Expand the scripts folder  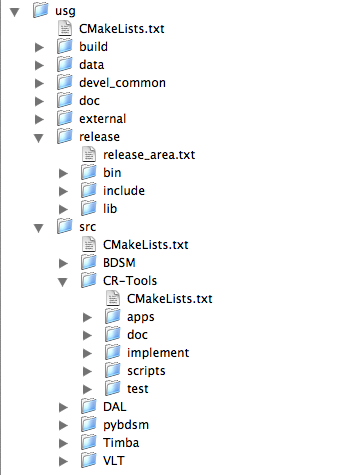pos(87,371)
